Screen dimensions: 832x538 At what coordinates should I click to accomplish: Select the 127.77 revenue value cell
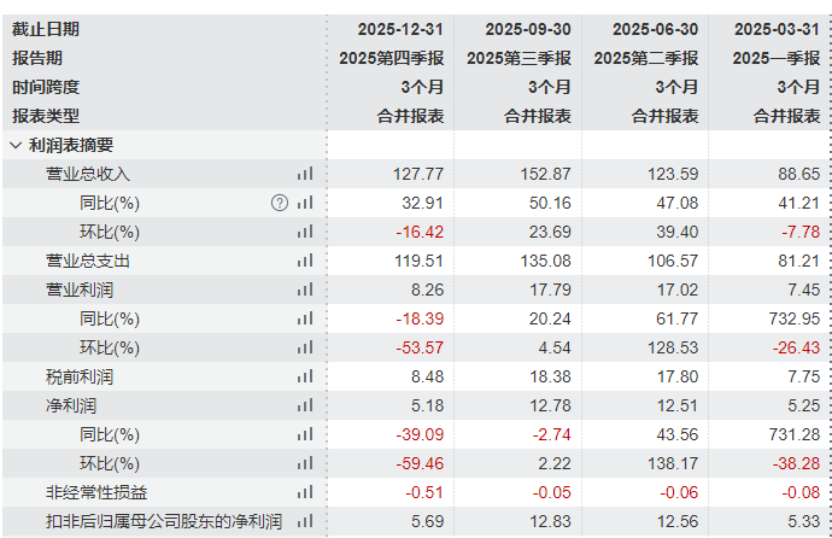click(x=420, y=174)
